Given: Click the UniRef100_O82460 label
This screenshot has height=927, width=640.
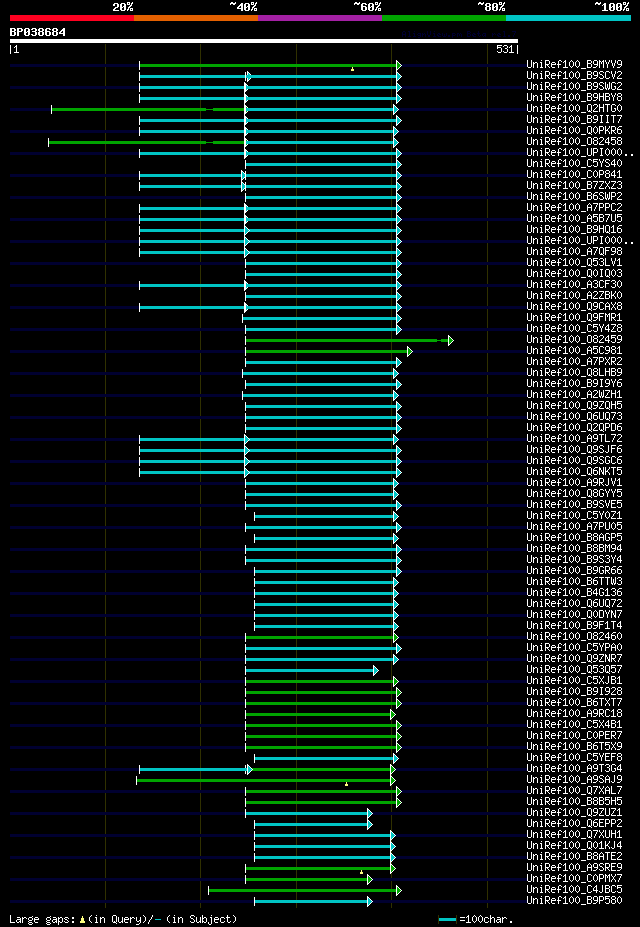Looking at the screenshot, I should click(574, 637).
